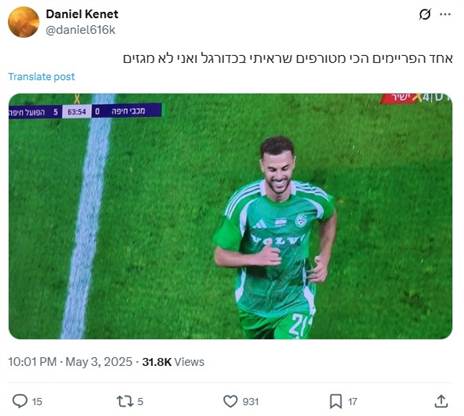464x416 pixels.
Task: Click the Hebrew post text
Action: 288,58
